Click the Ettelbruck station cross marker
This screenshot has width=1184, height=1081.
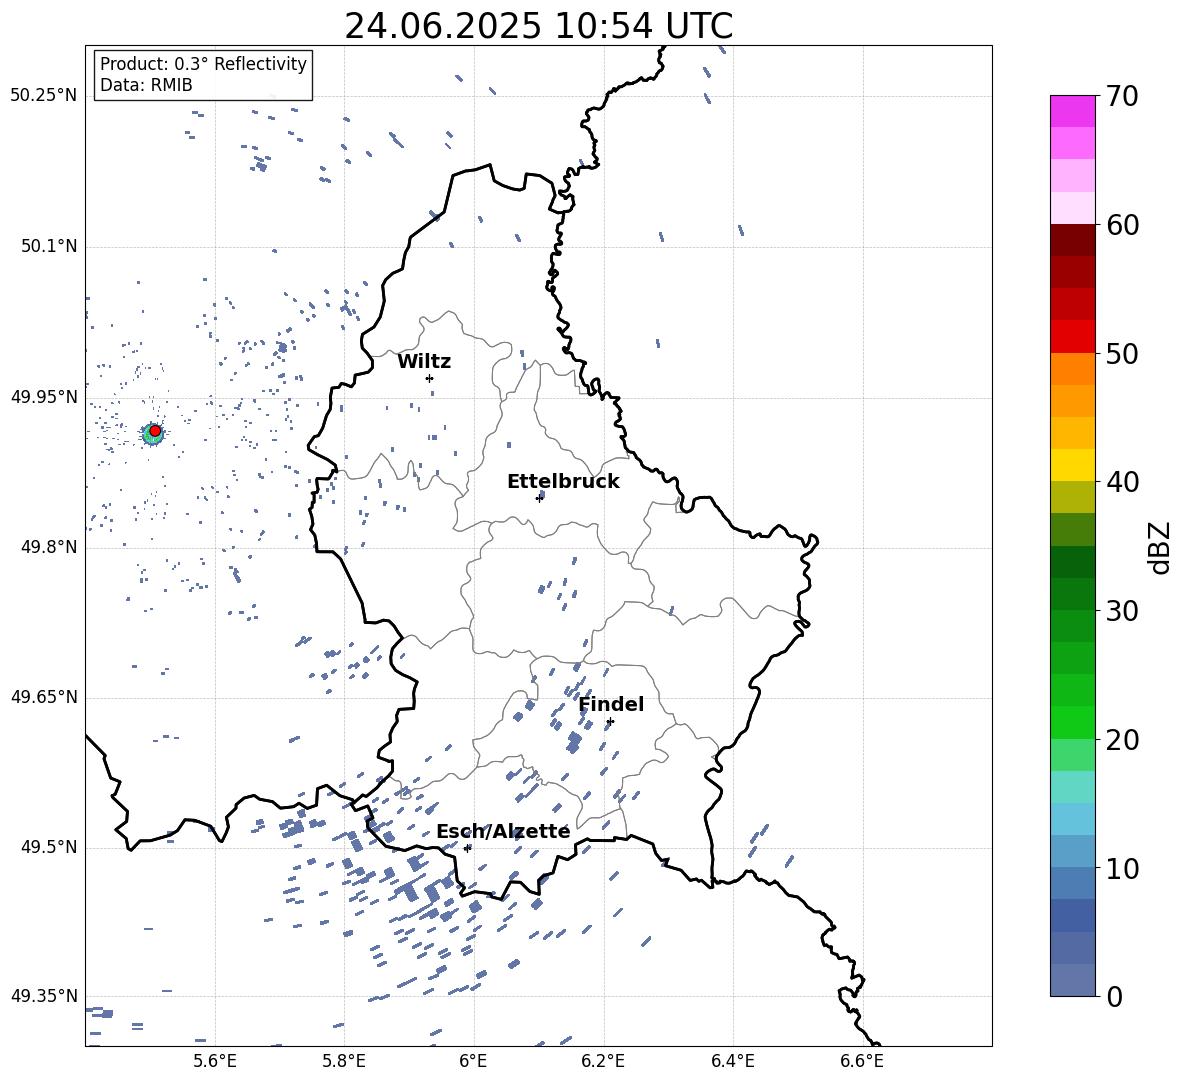[x=539, y=498]
